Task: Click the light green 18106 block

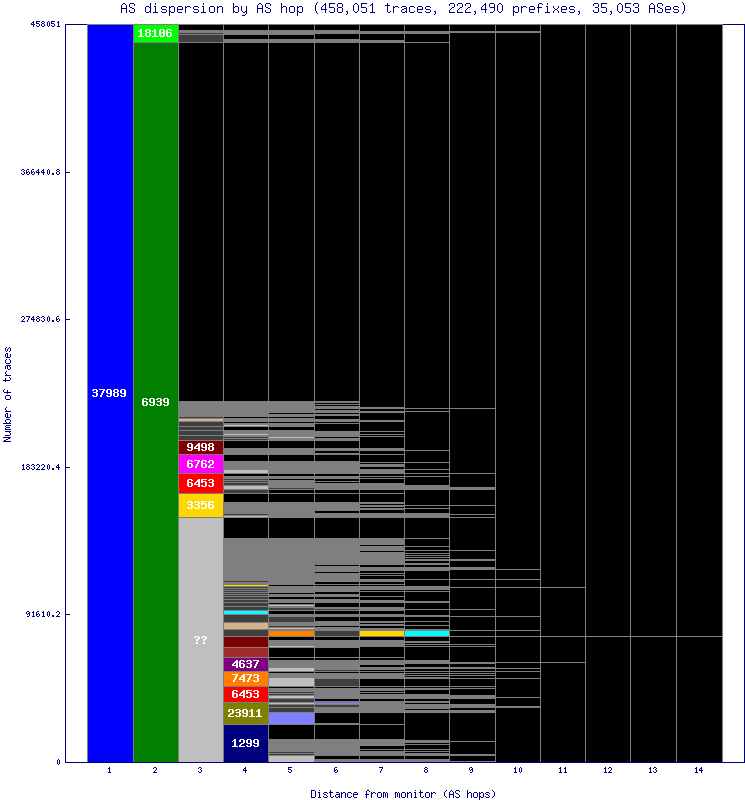Action: click(155, 33)
